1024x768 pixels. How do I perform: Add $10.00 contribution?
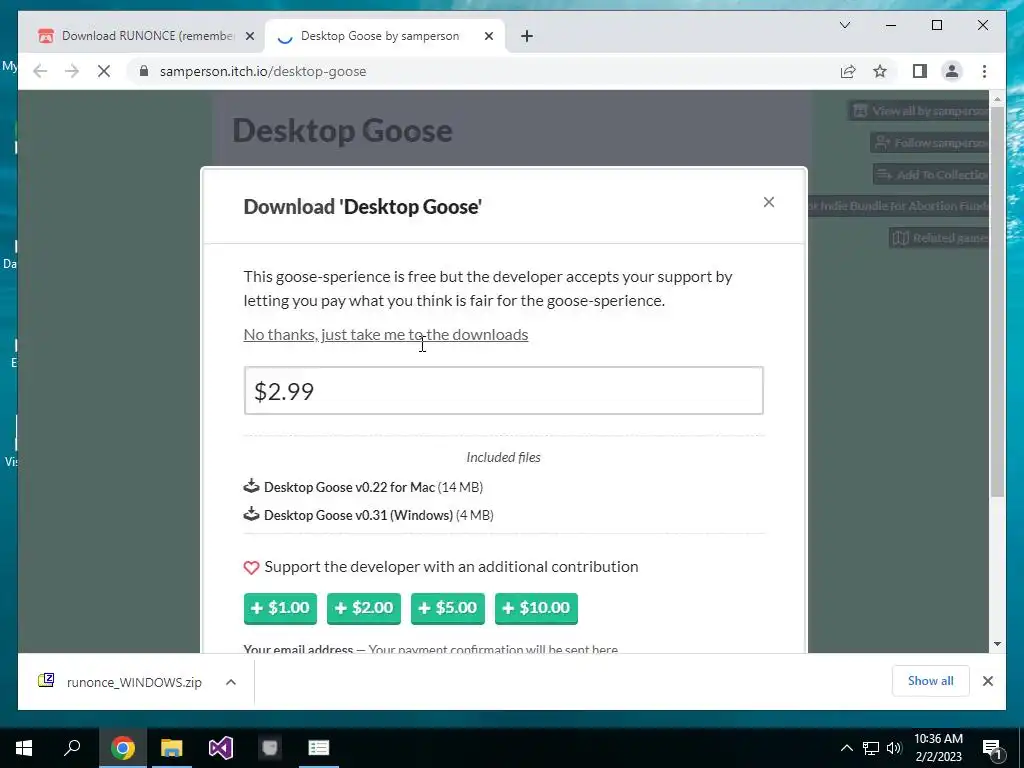536,608
